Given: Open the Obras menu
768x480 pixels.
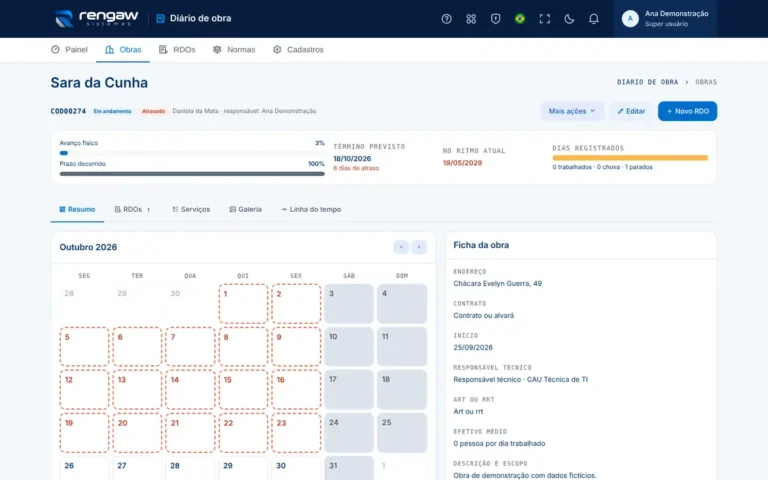Looking at the screenshot, I should pos(123,49).
